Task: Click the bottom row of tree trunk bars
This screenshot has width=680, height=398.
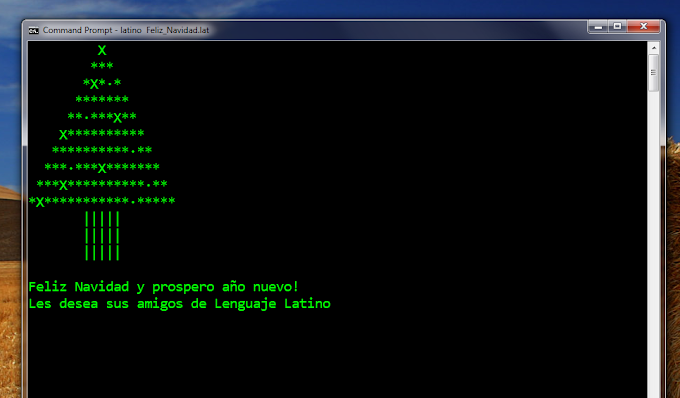Action: [102, 253]
